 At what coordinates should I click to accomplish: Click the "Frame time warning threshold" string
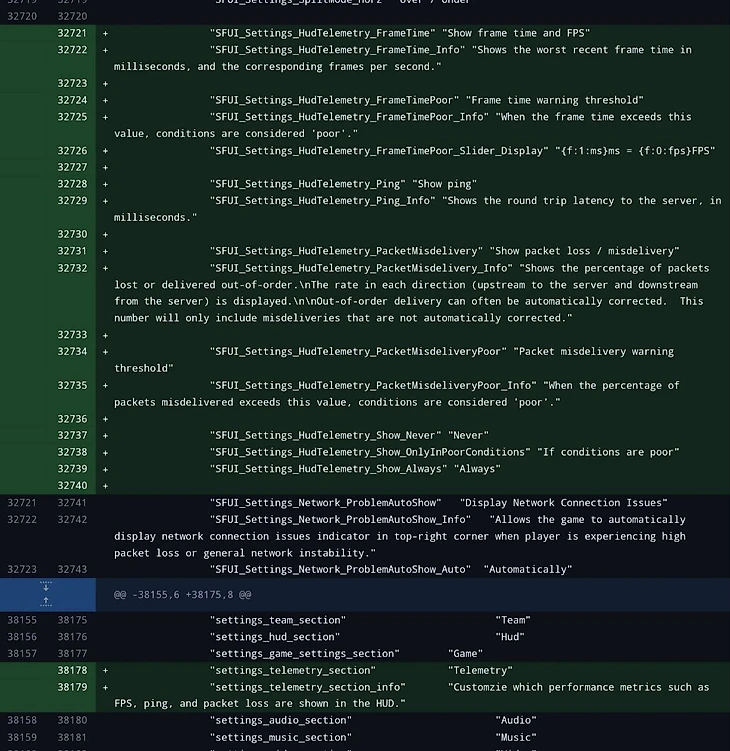tap(555, 100)
